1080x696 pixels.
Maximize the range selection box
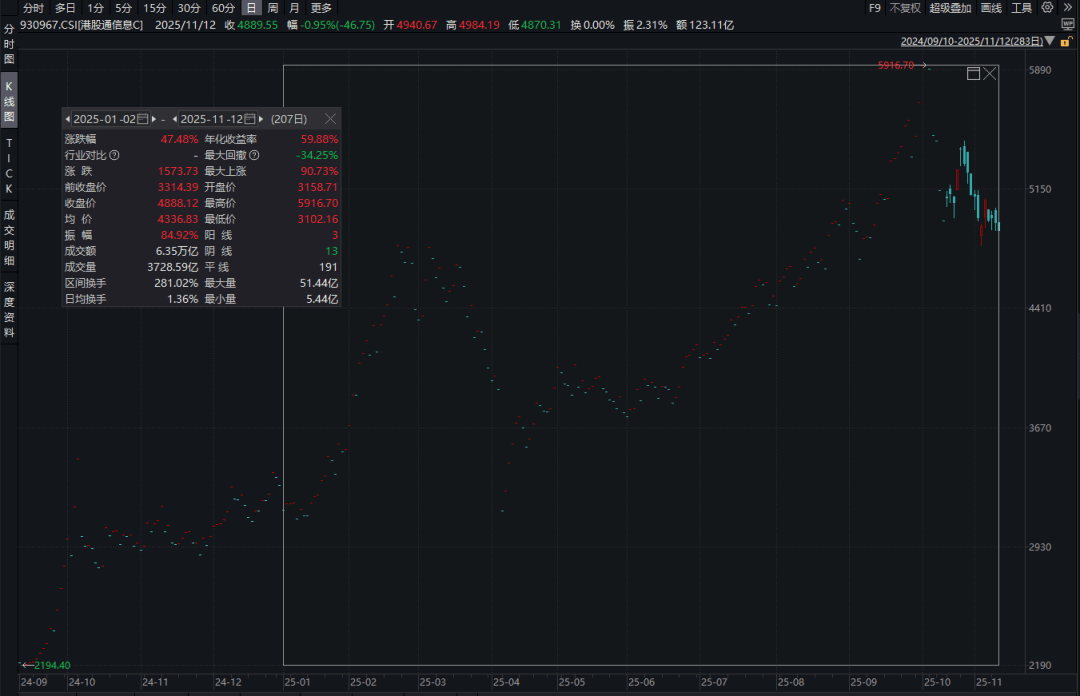[973, 74]
